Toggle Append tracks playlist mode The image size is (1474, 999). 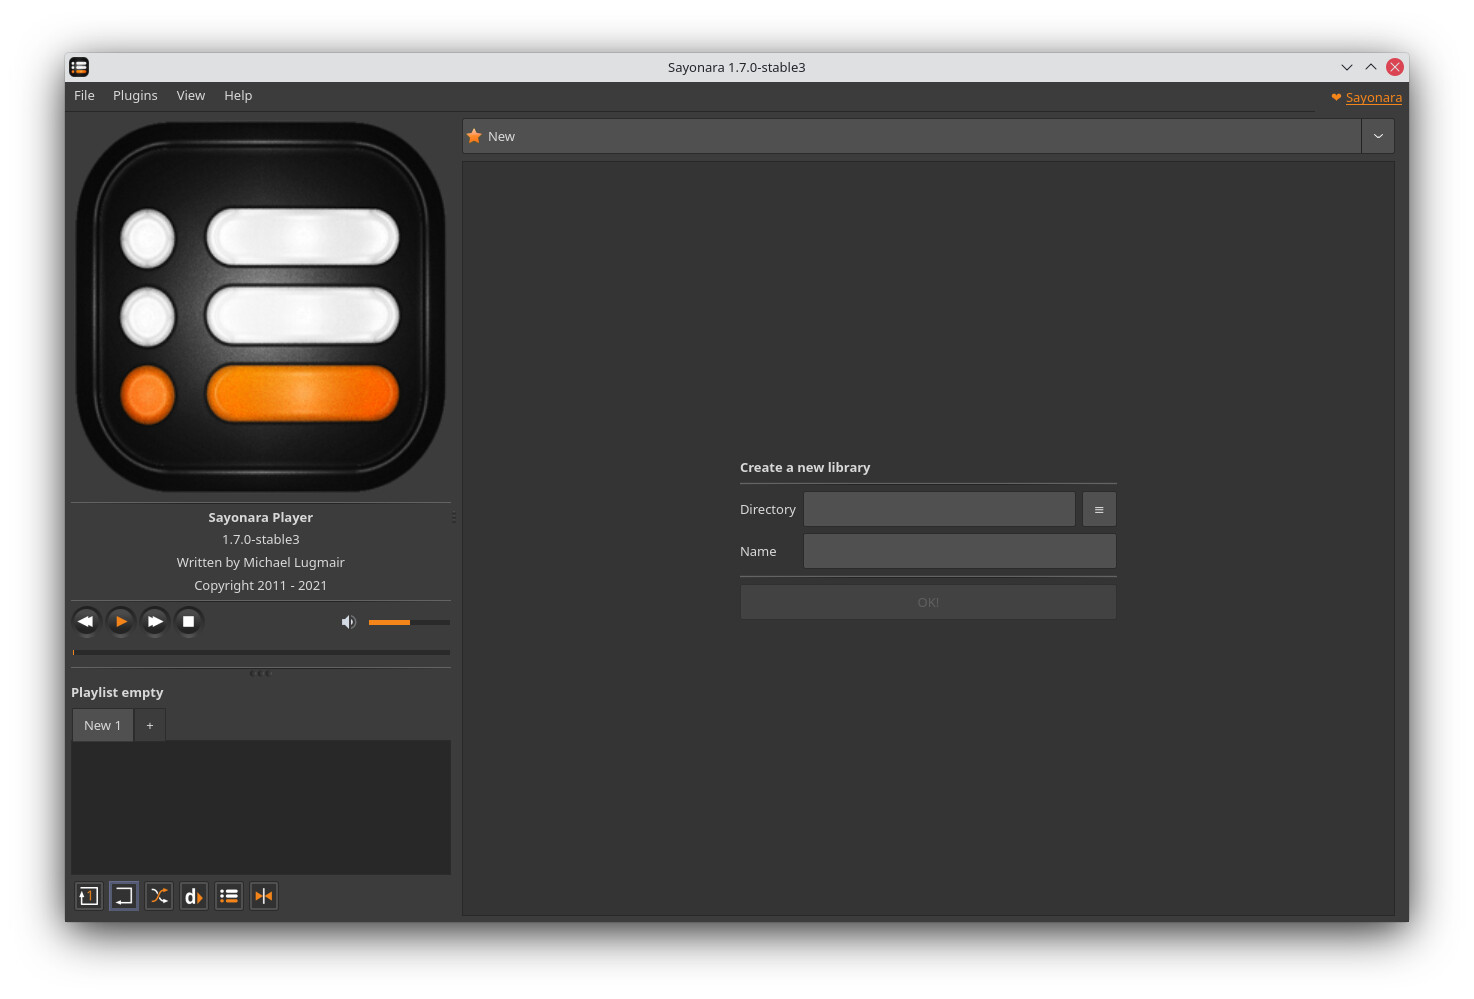[229, 896]
